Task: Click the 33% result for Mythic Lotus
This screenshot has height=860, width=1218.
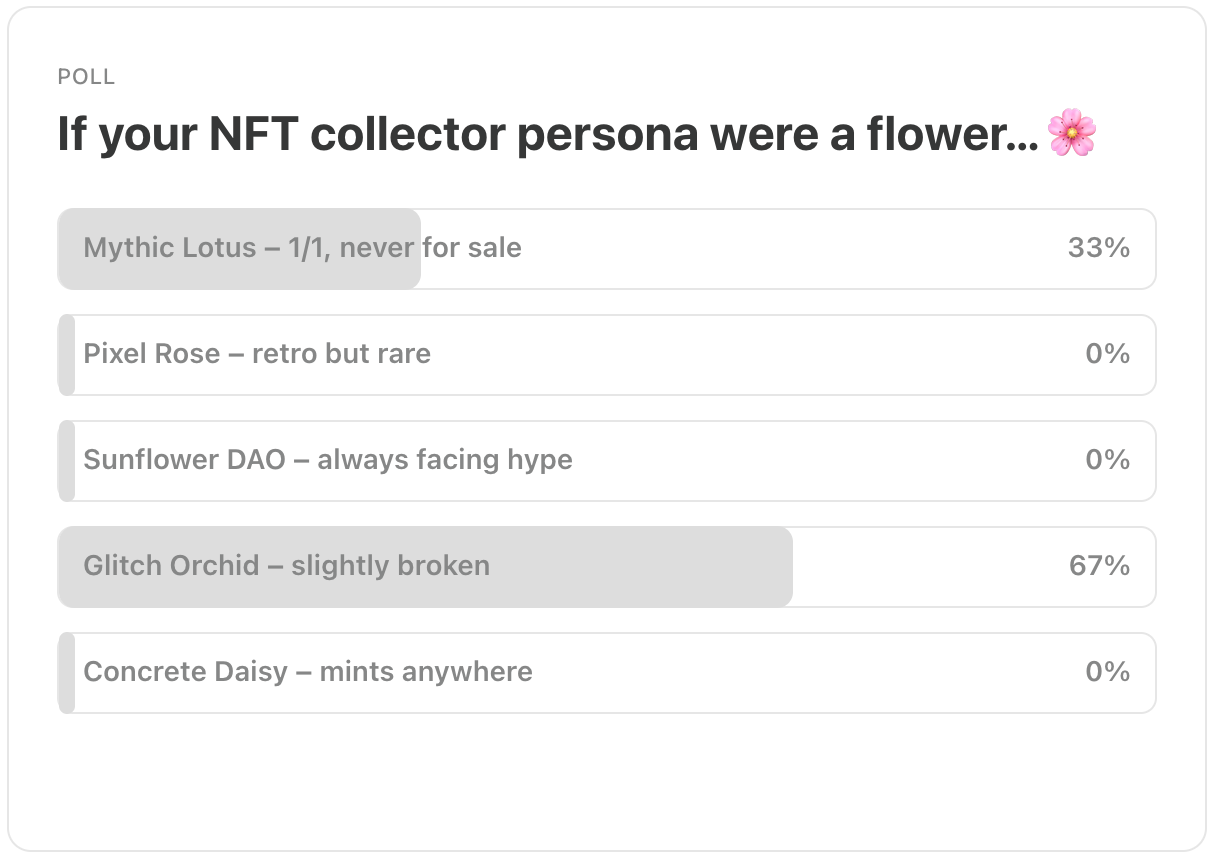Action: 1098,248
